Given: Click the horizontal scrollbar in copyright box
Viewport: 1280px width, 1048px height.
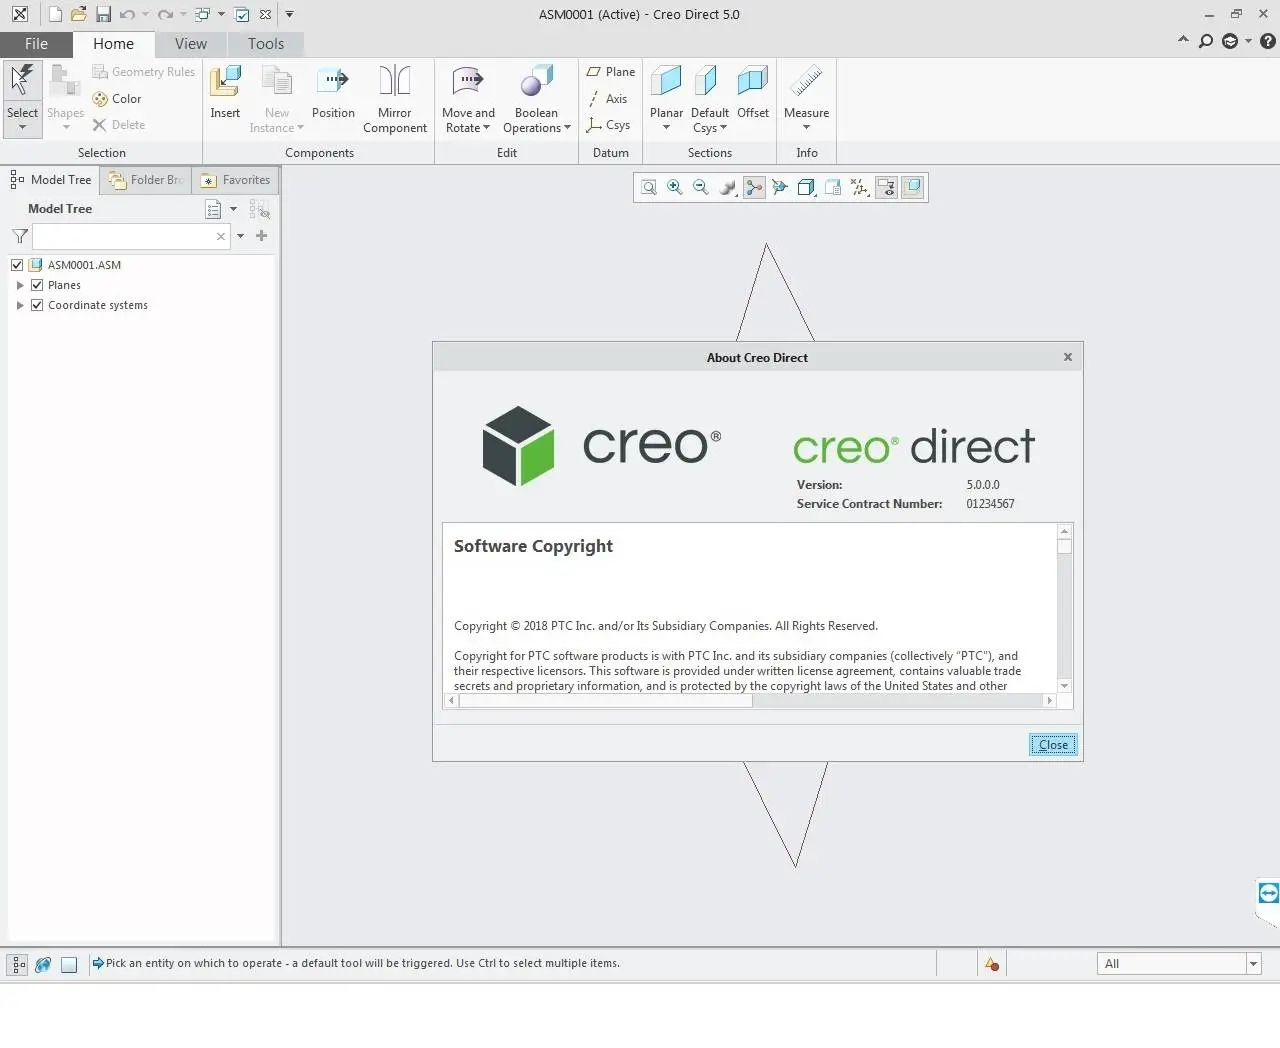Looking at the screenshot, I should (x=605, y=701).
